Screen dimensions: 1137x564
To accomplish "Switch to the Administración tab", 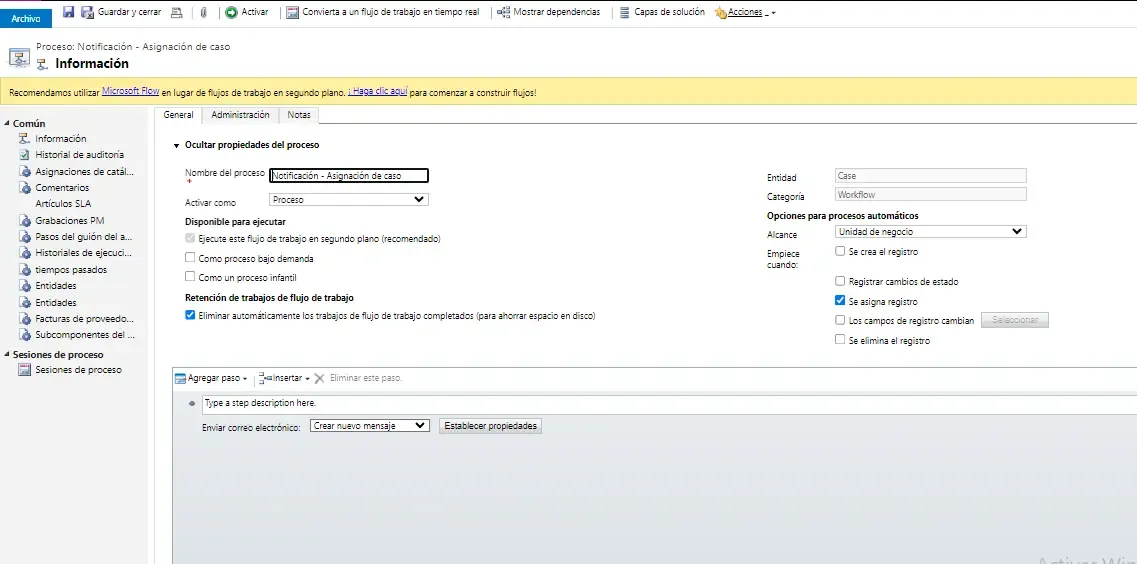I will point(240,115).
